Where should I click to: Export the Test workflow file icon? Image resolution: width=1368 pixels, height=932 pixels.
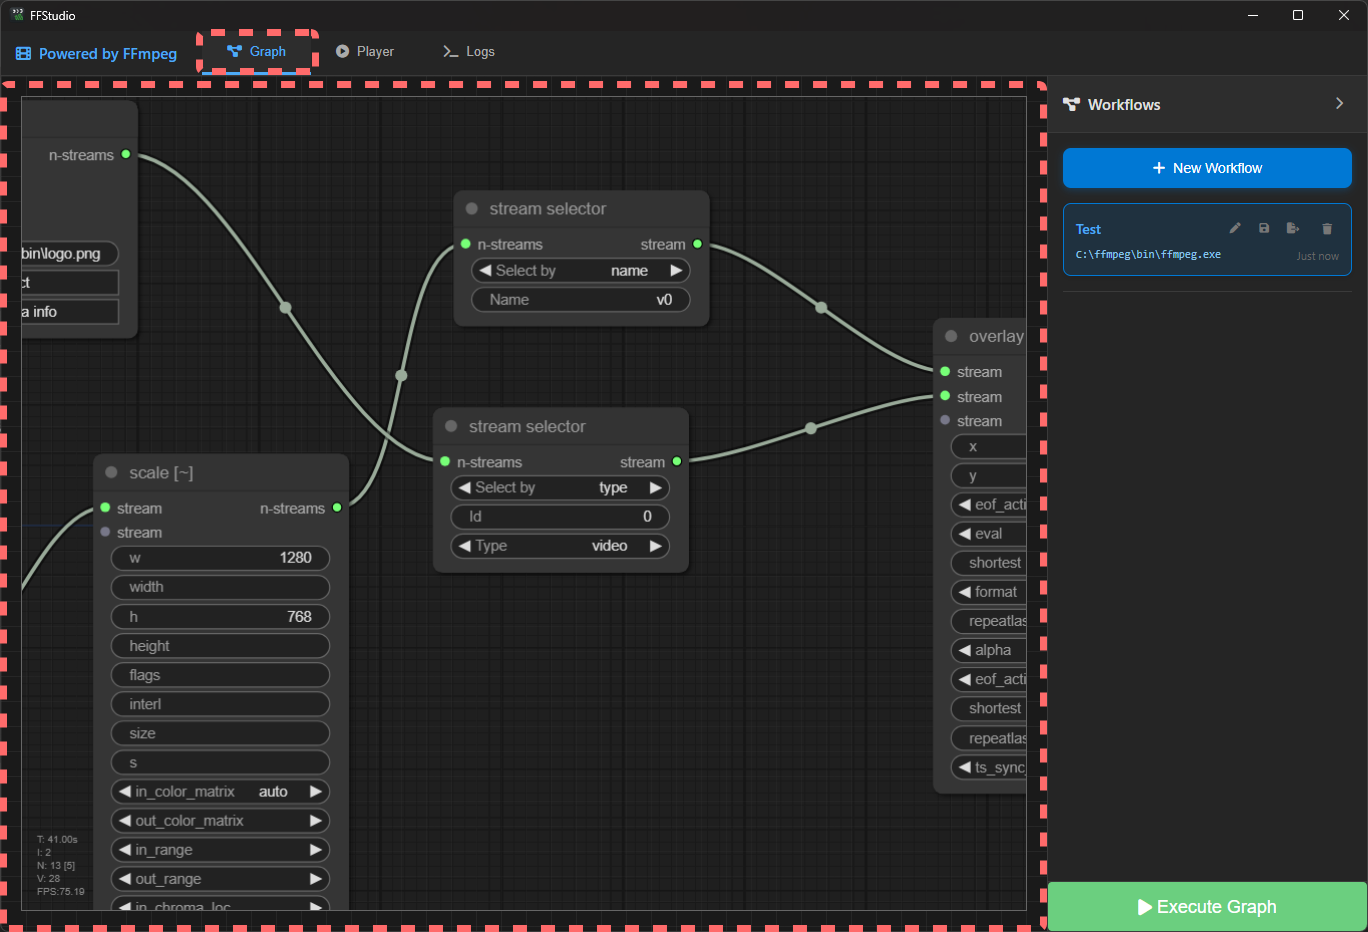point(1293,228)
